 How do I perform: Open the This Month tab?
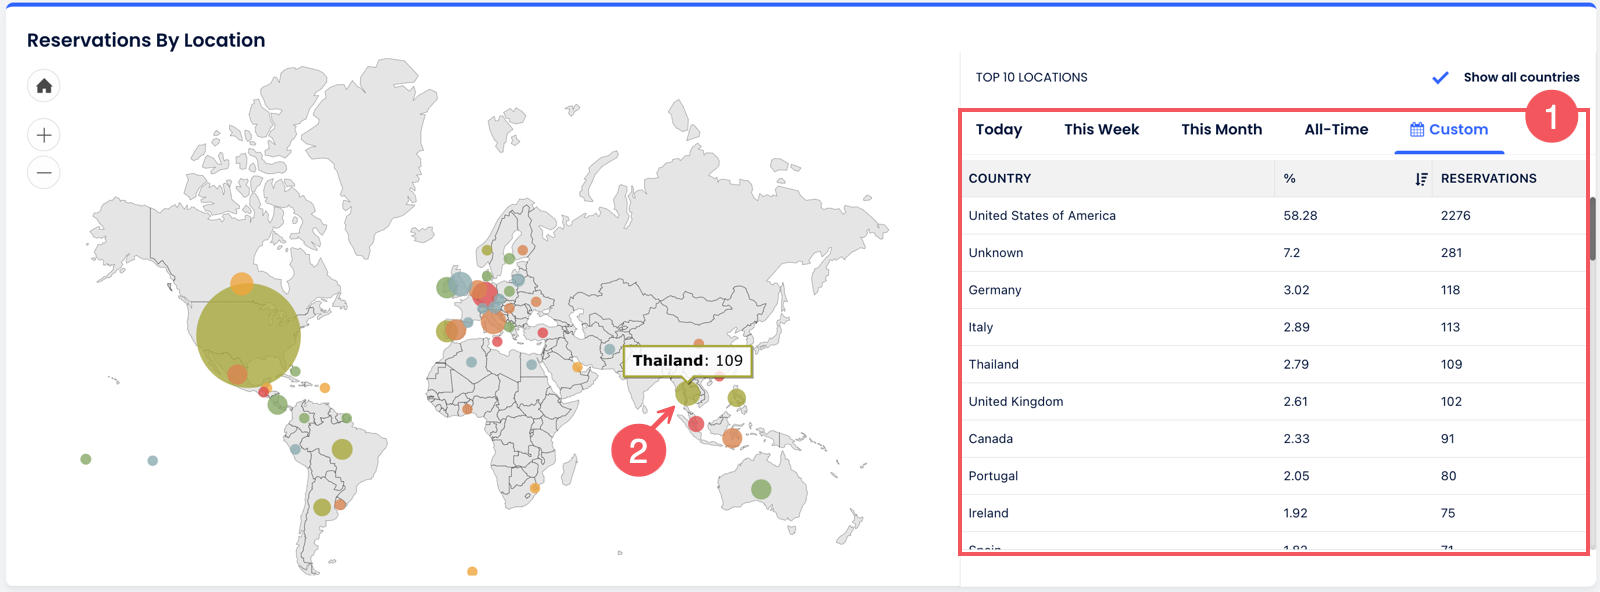click(x=1221, y=130)
